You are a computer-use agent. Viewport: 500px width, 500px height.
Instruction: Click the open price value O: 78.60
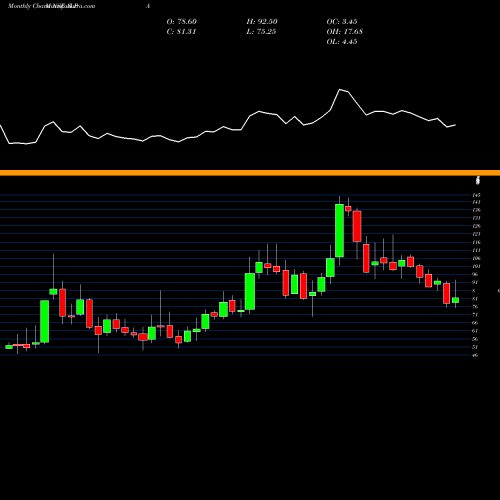pyautogui.click(x=182, y=22)
